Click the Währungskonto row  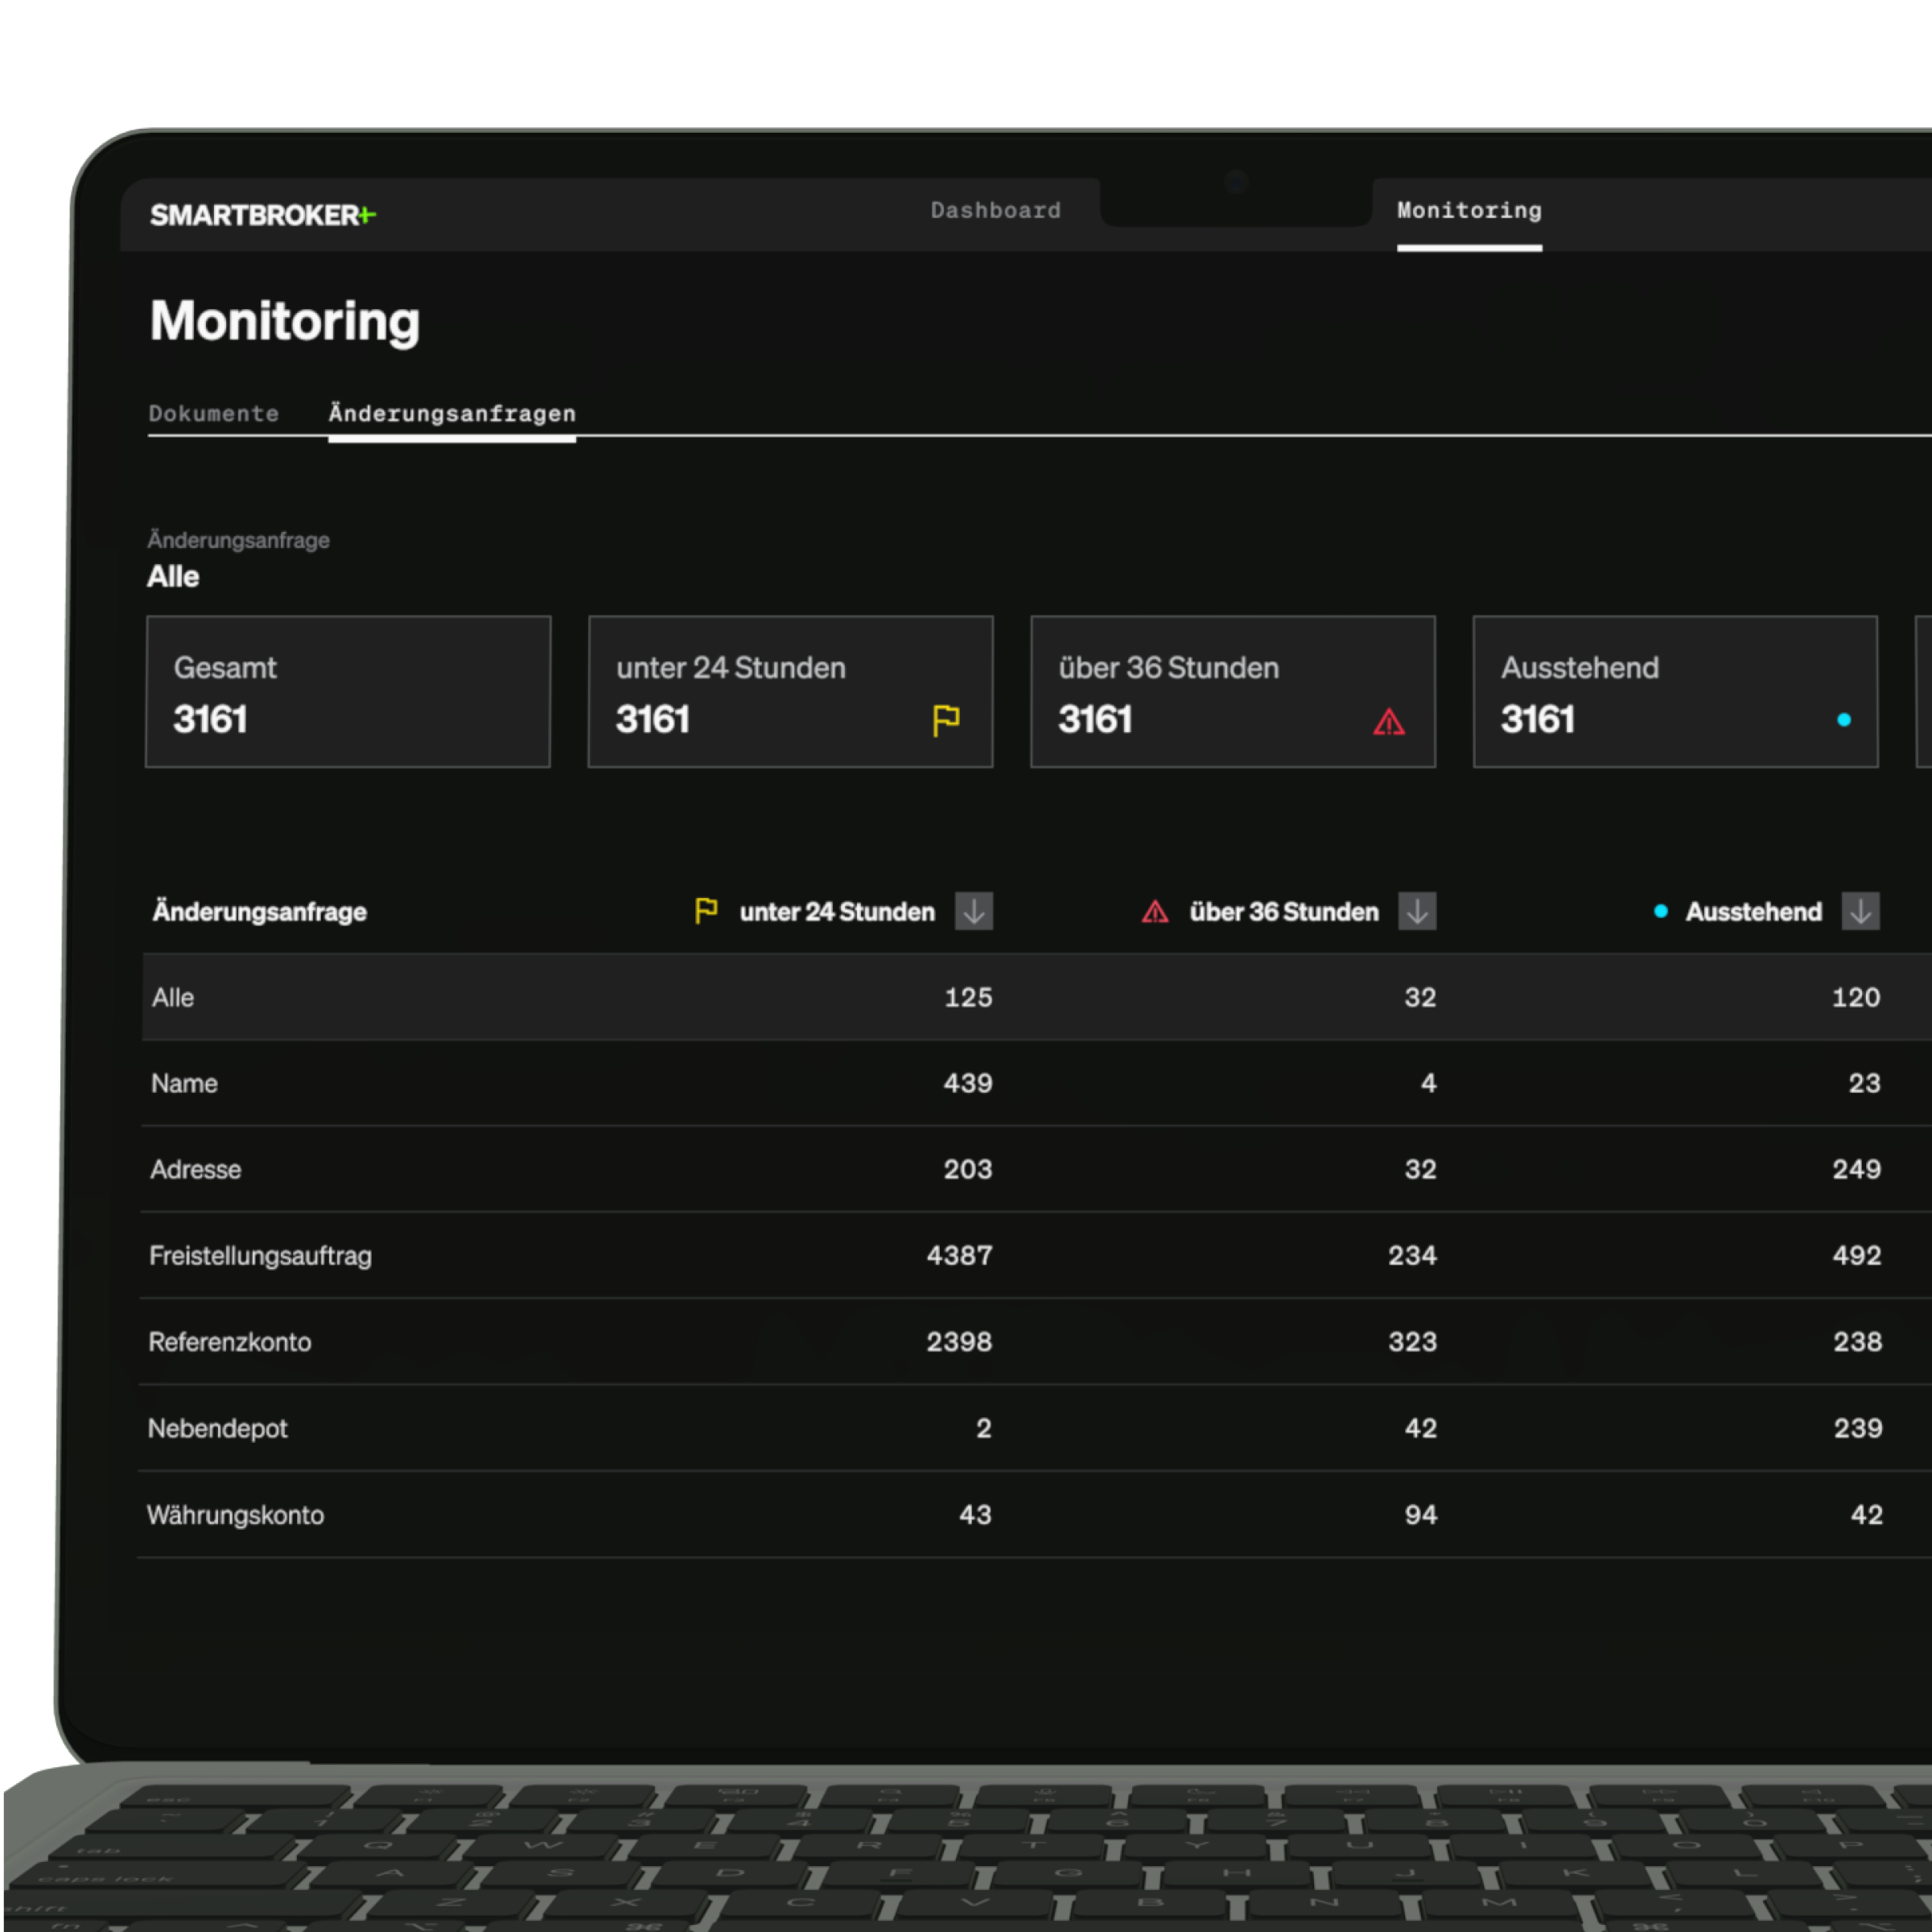tap(235, 1514)
